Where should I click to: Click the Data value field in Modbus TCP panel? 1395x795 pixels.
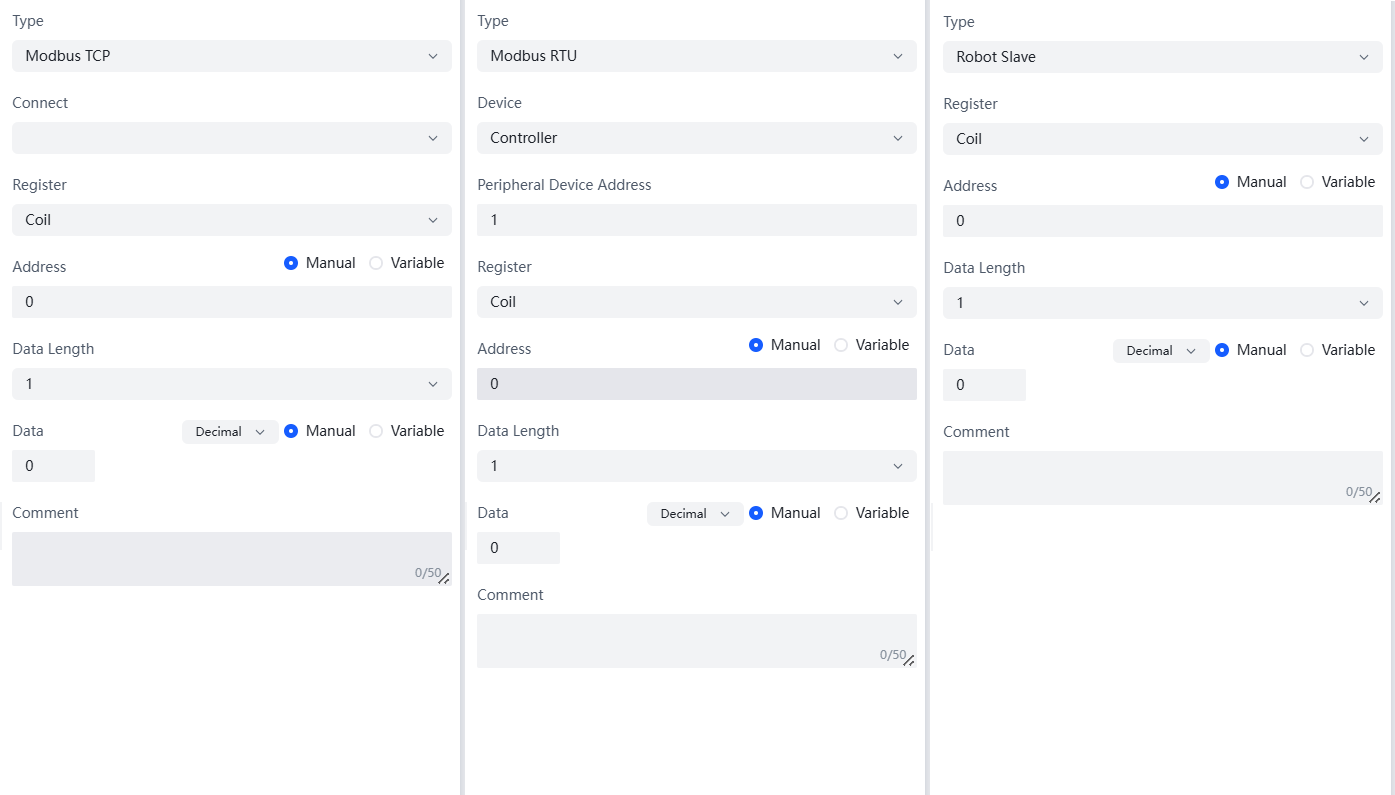[x=53, y=466]
